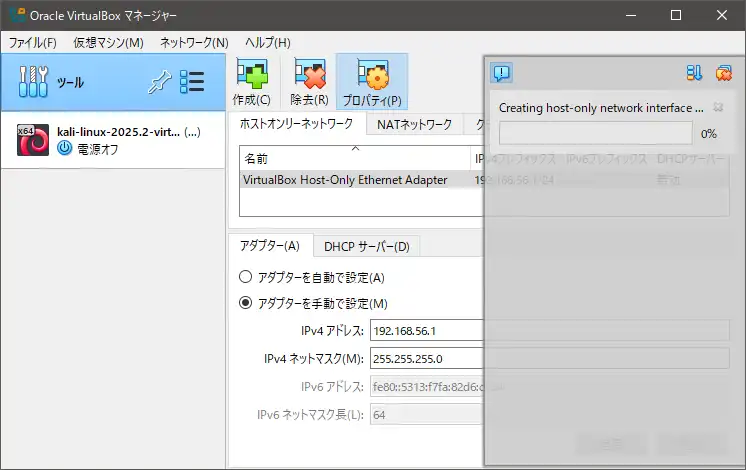
Task: Sort by the 名前 column header
Action: tap(355, 158)
